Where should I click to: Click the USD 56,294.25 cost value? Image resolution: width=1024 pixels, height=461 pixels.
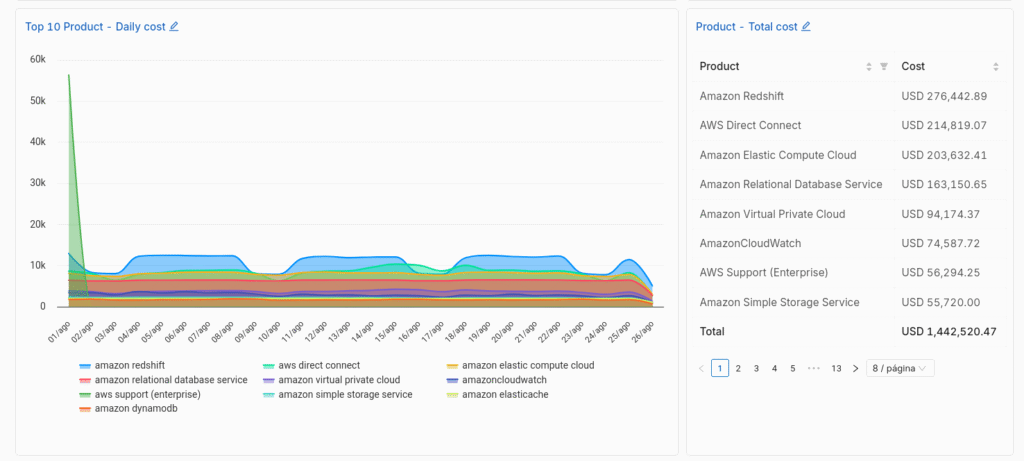pyautogui.click(x=940, y=273)
